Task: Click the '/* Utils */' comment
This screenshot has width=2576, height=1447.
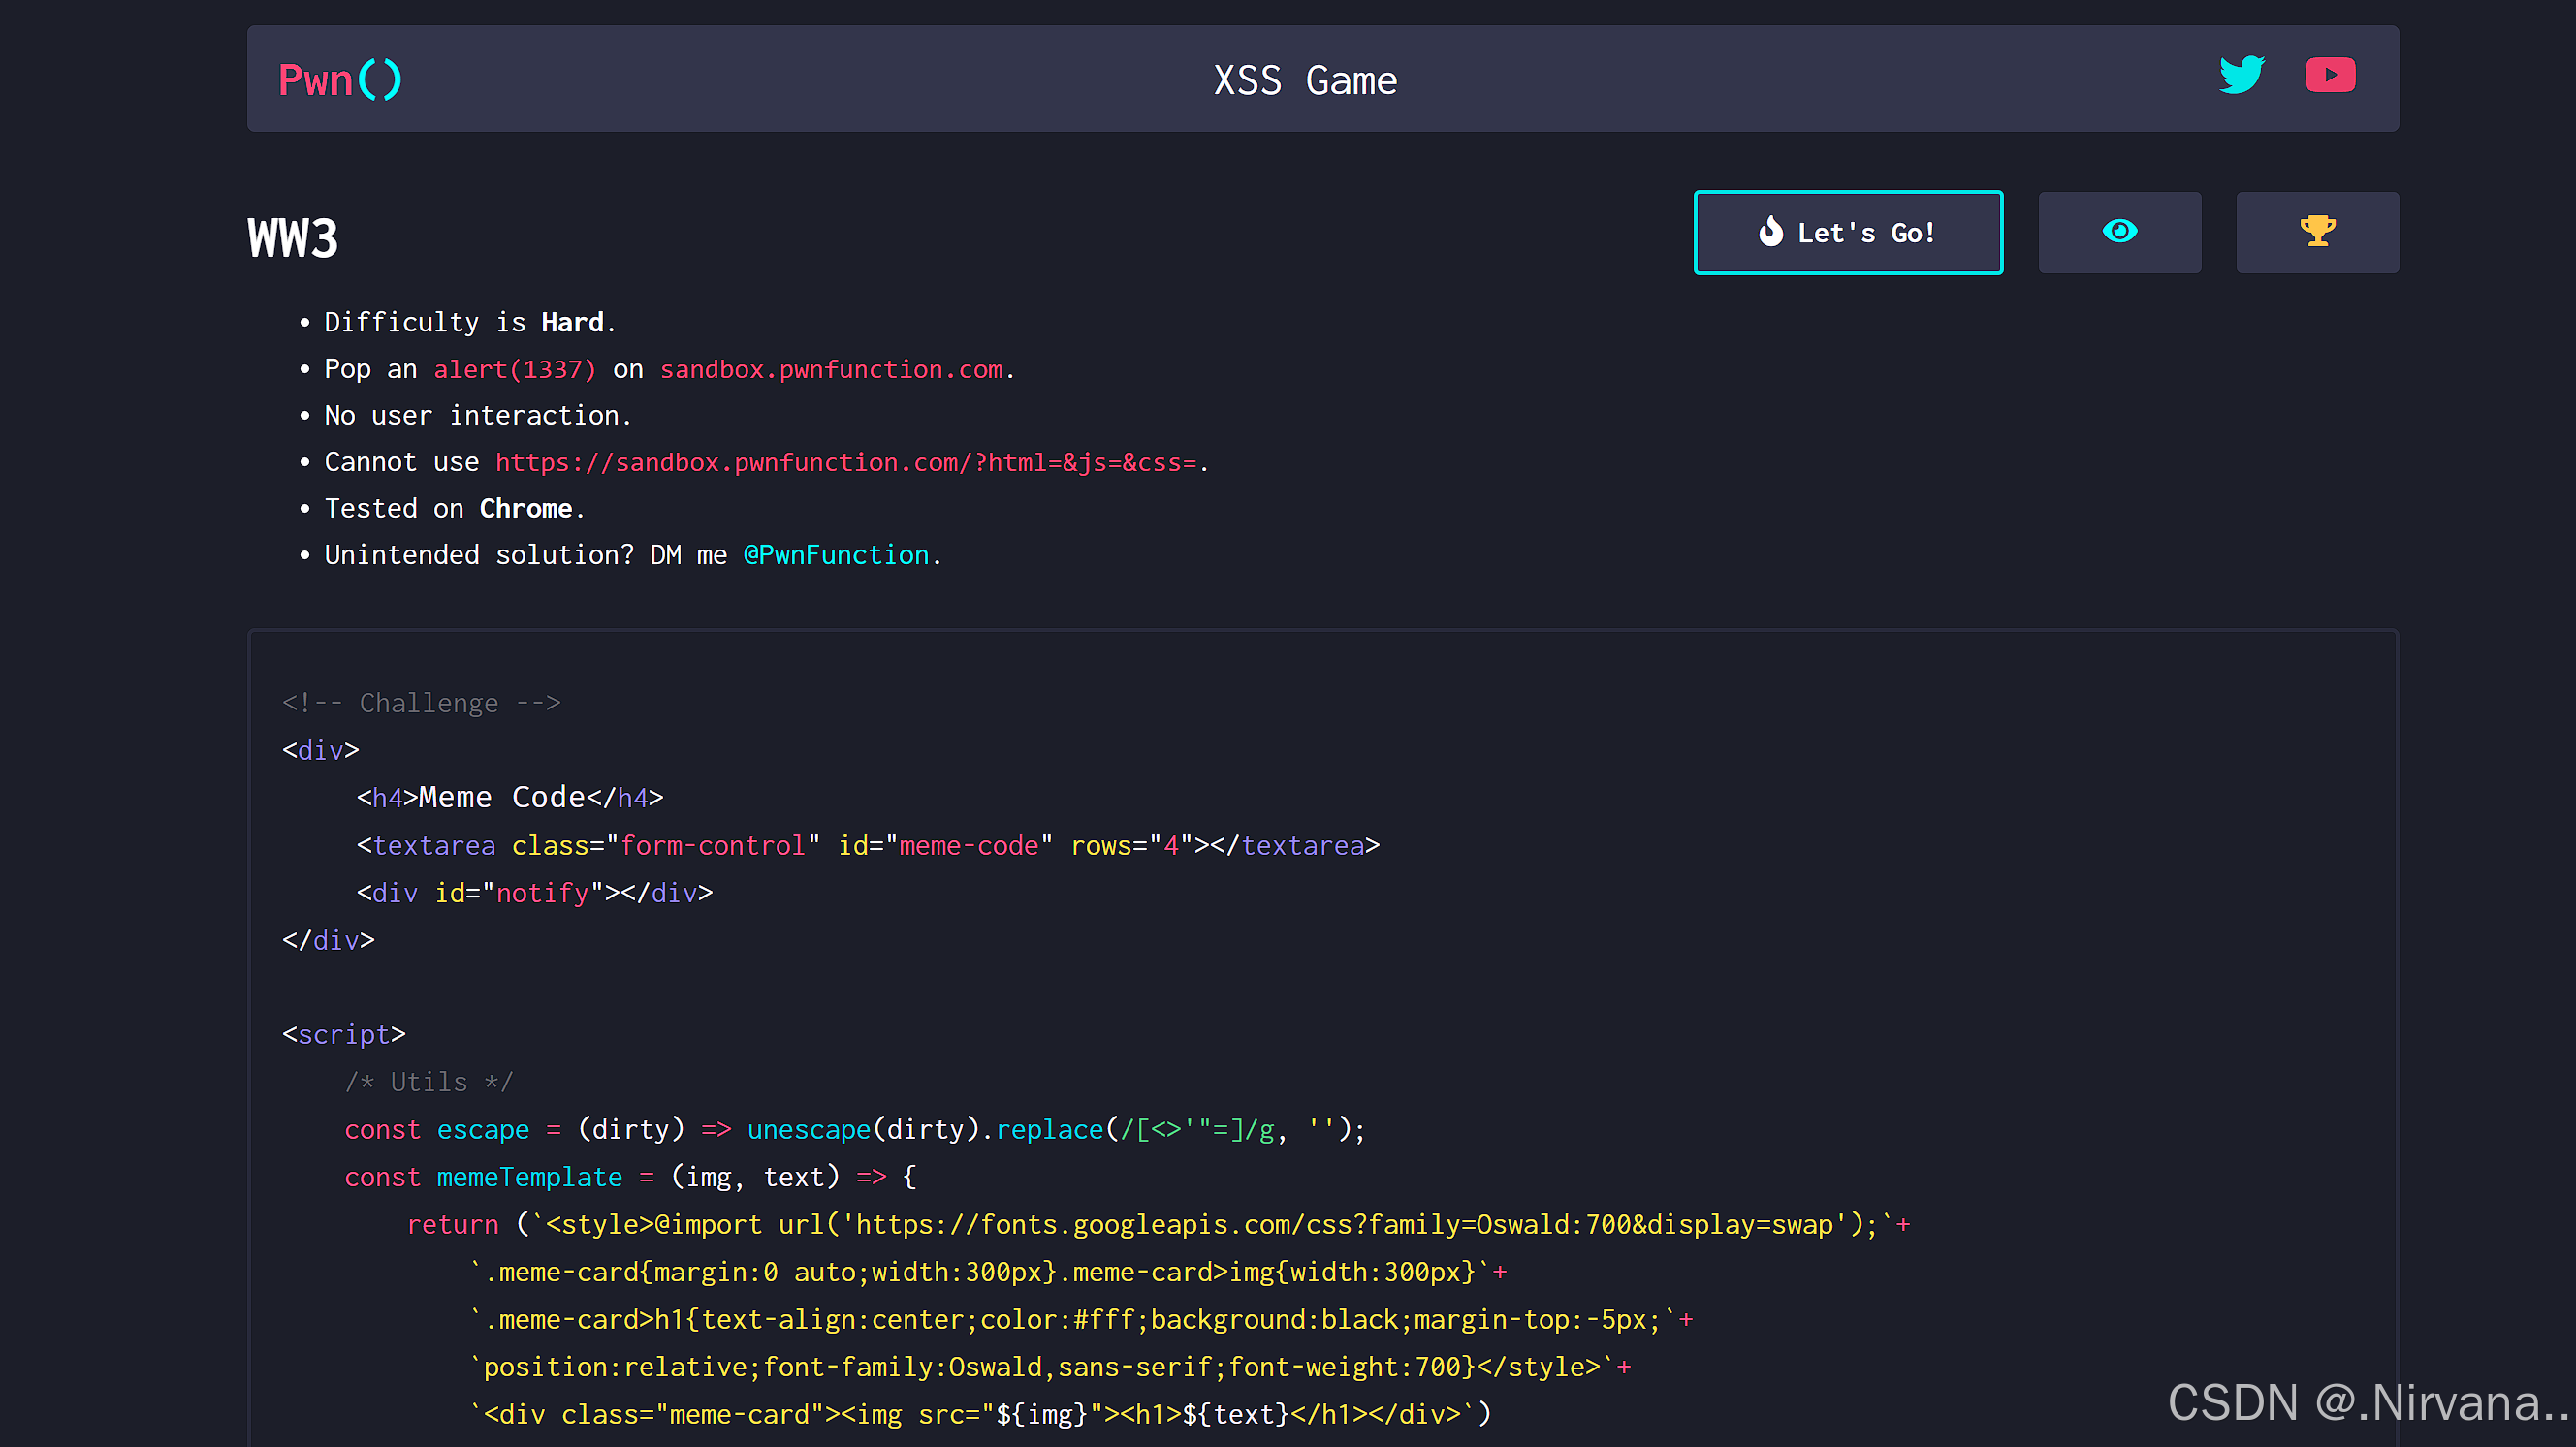Action: (x=428, y=1082)
